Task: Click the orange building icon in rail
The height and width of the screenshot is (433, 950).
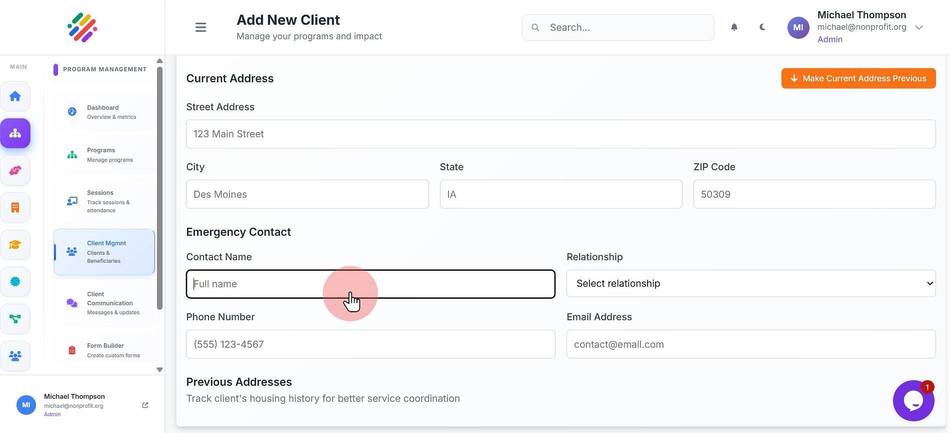Action: [15, 208]
